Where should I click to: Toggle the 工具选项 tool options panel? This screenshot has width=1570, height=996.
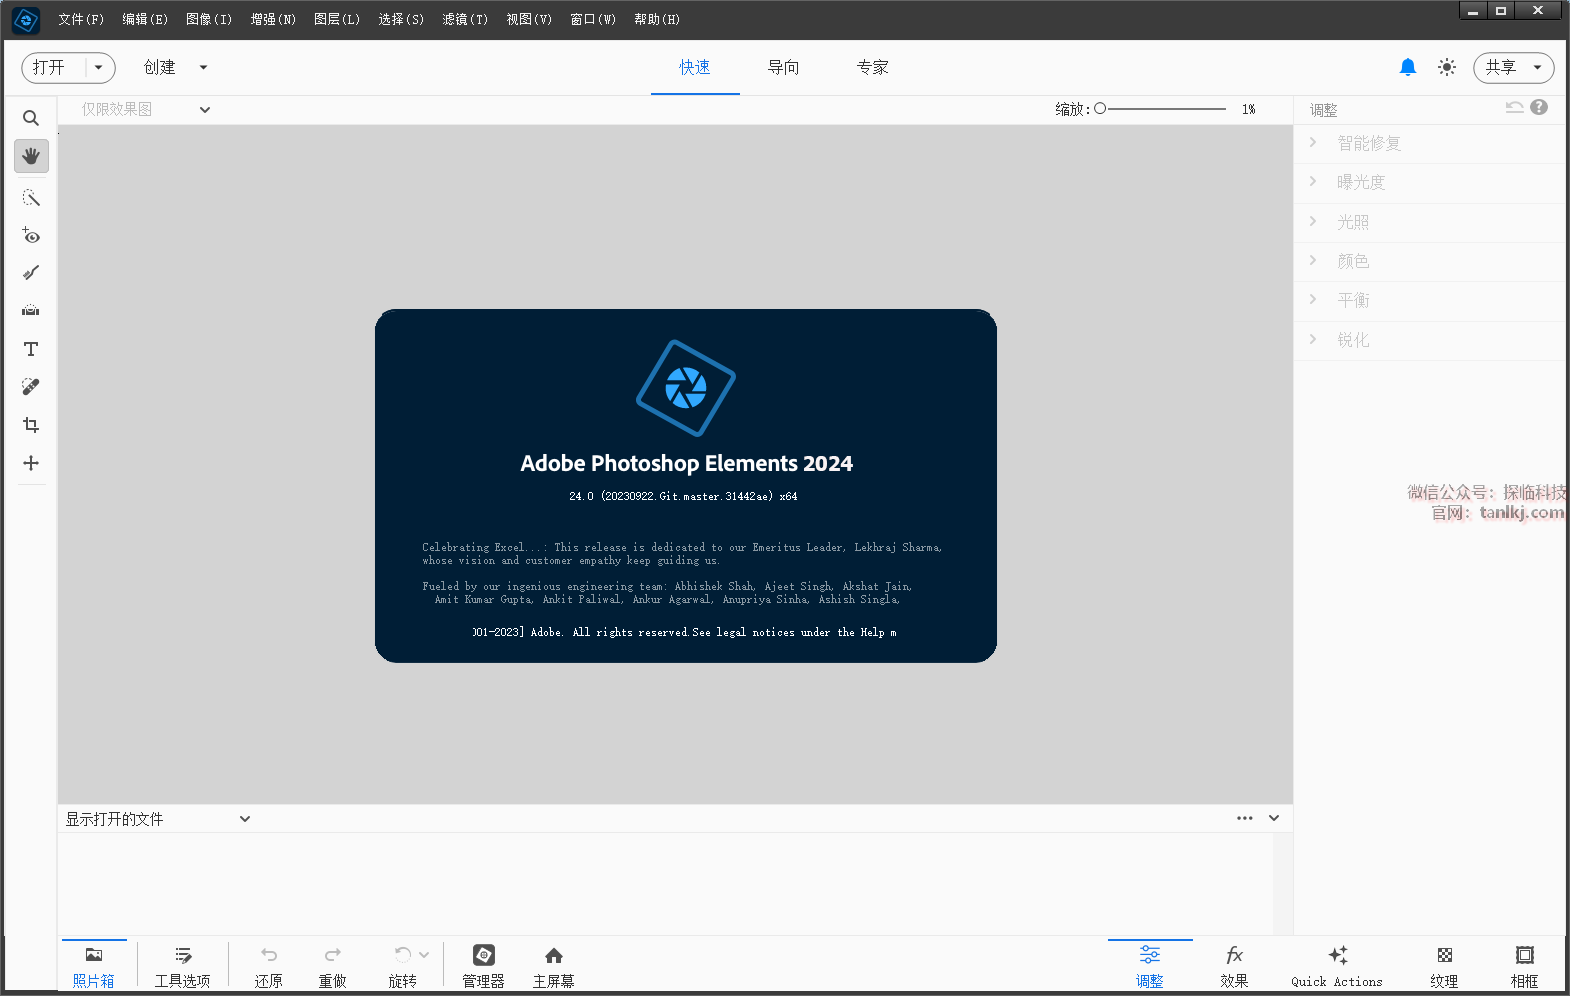[x=182, y=966]
